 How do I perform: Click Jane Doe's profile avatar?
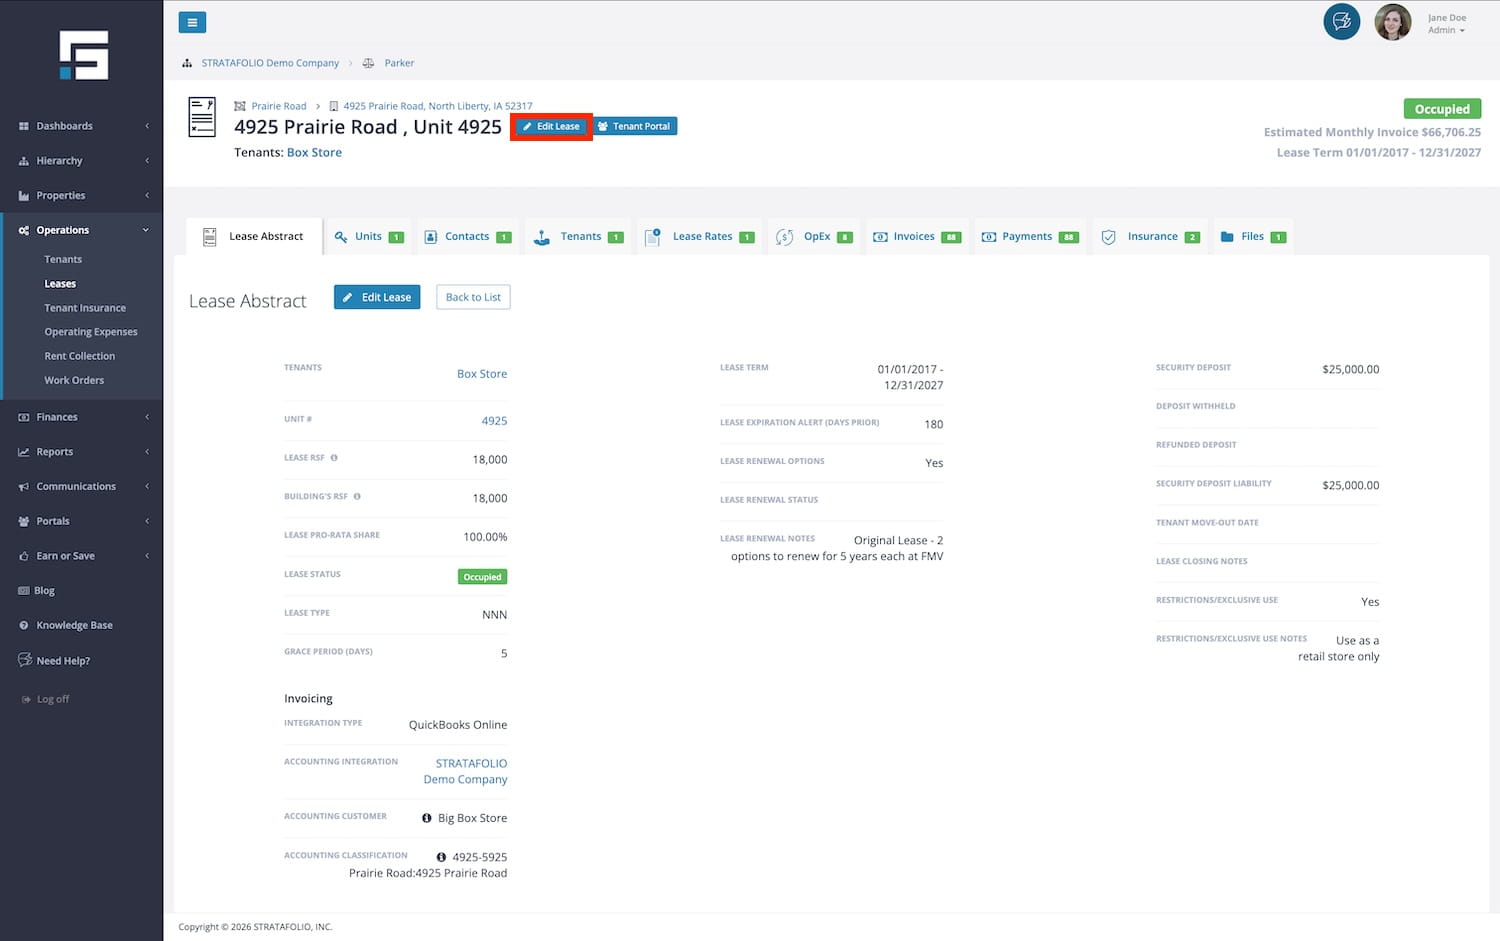(1392, 22)
